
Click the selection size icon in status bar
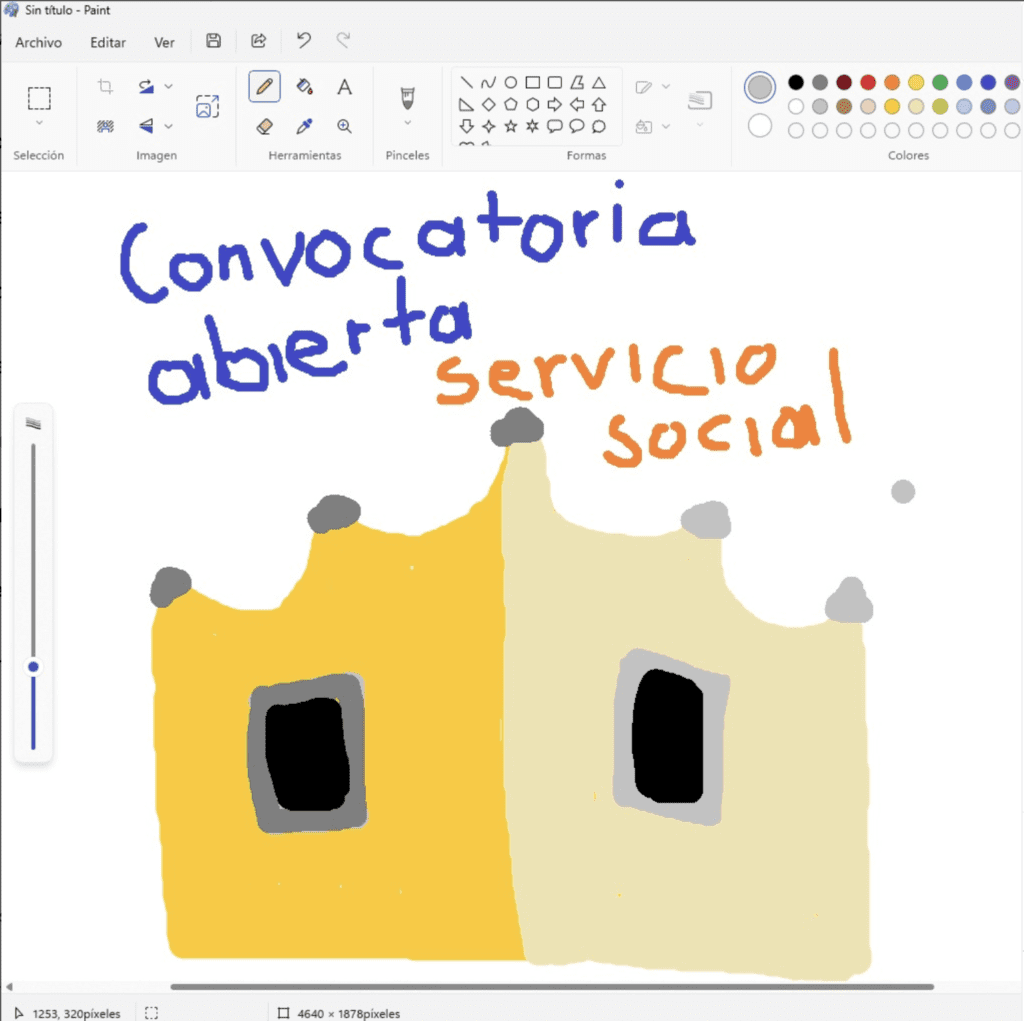(x=152, y=1013)
